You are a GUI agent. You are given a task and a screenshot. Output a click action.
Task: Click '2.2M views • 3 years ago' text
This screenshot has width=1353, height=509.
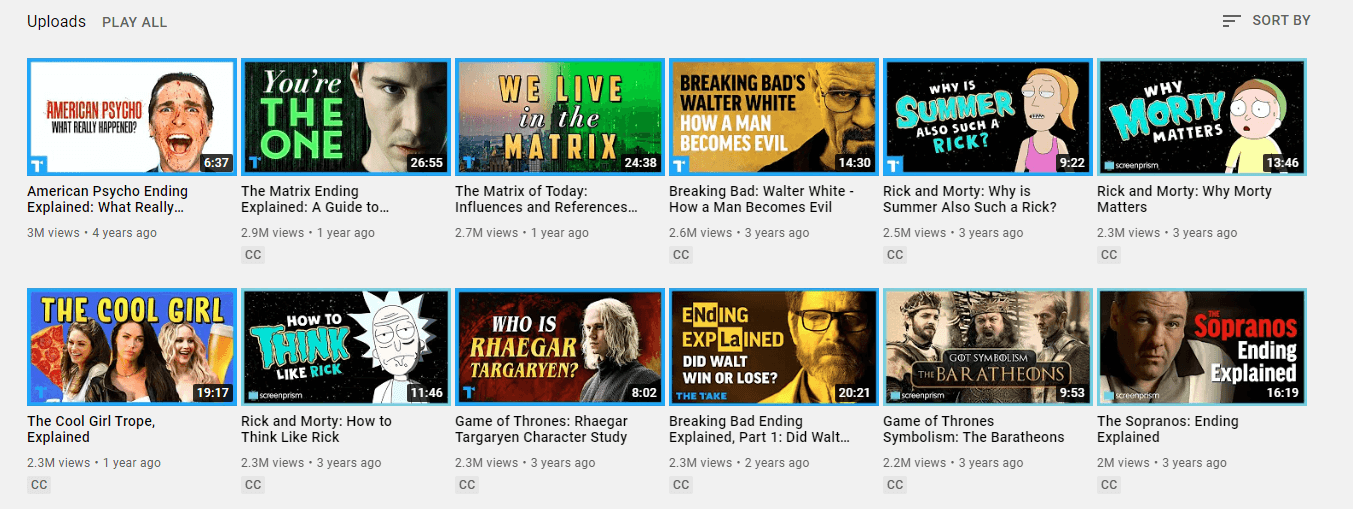coord(953,463)
